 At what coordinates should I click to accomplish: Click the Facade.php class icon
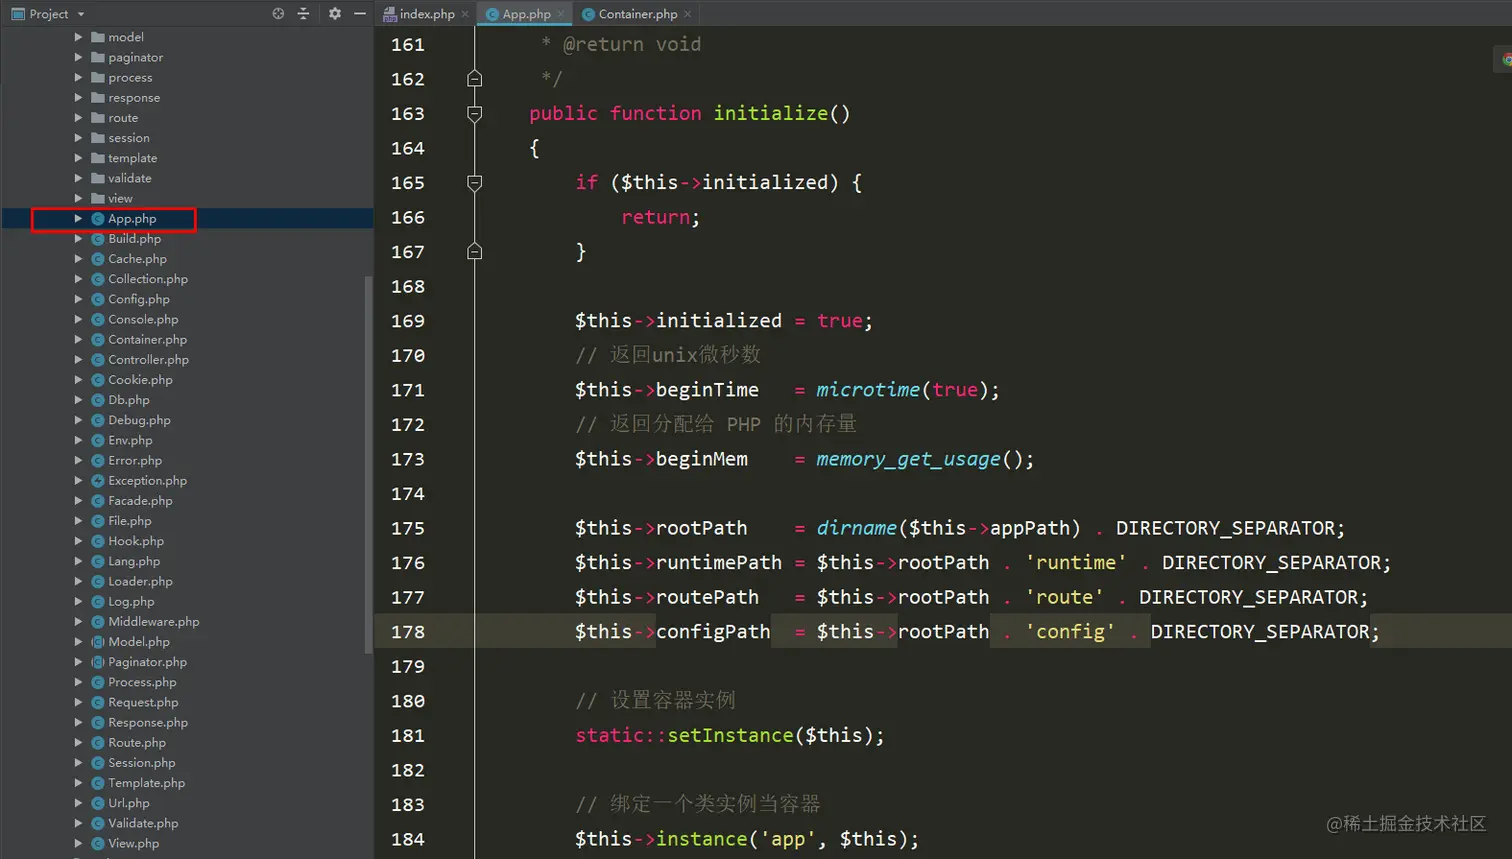[98, 501]
